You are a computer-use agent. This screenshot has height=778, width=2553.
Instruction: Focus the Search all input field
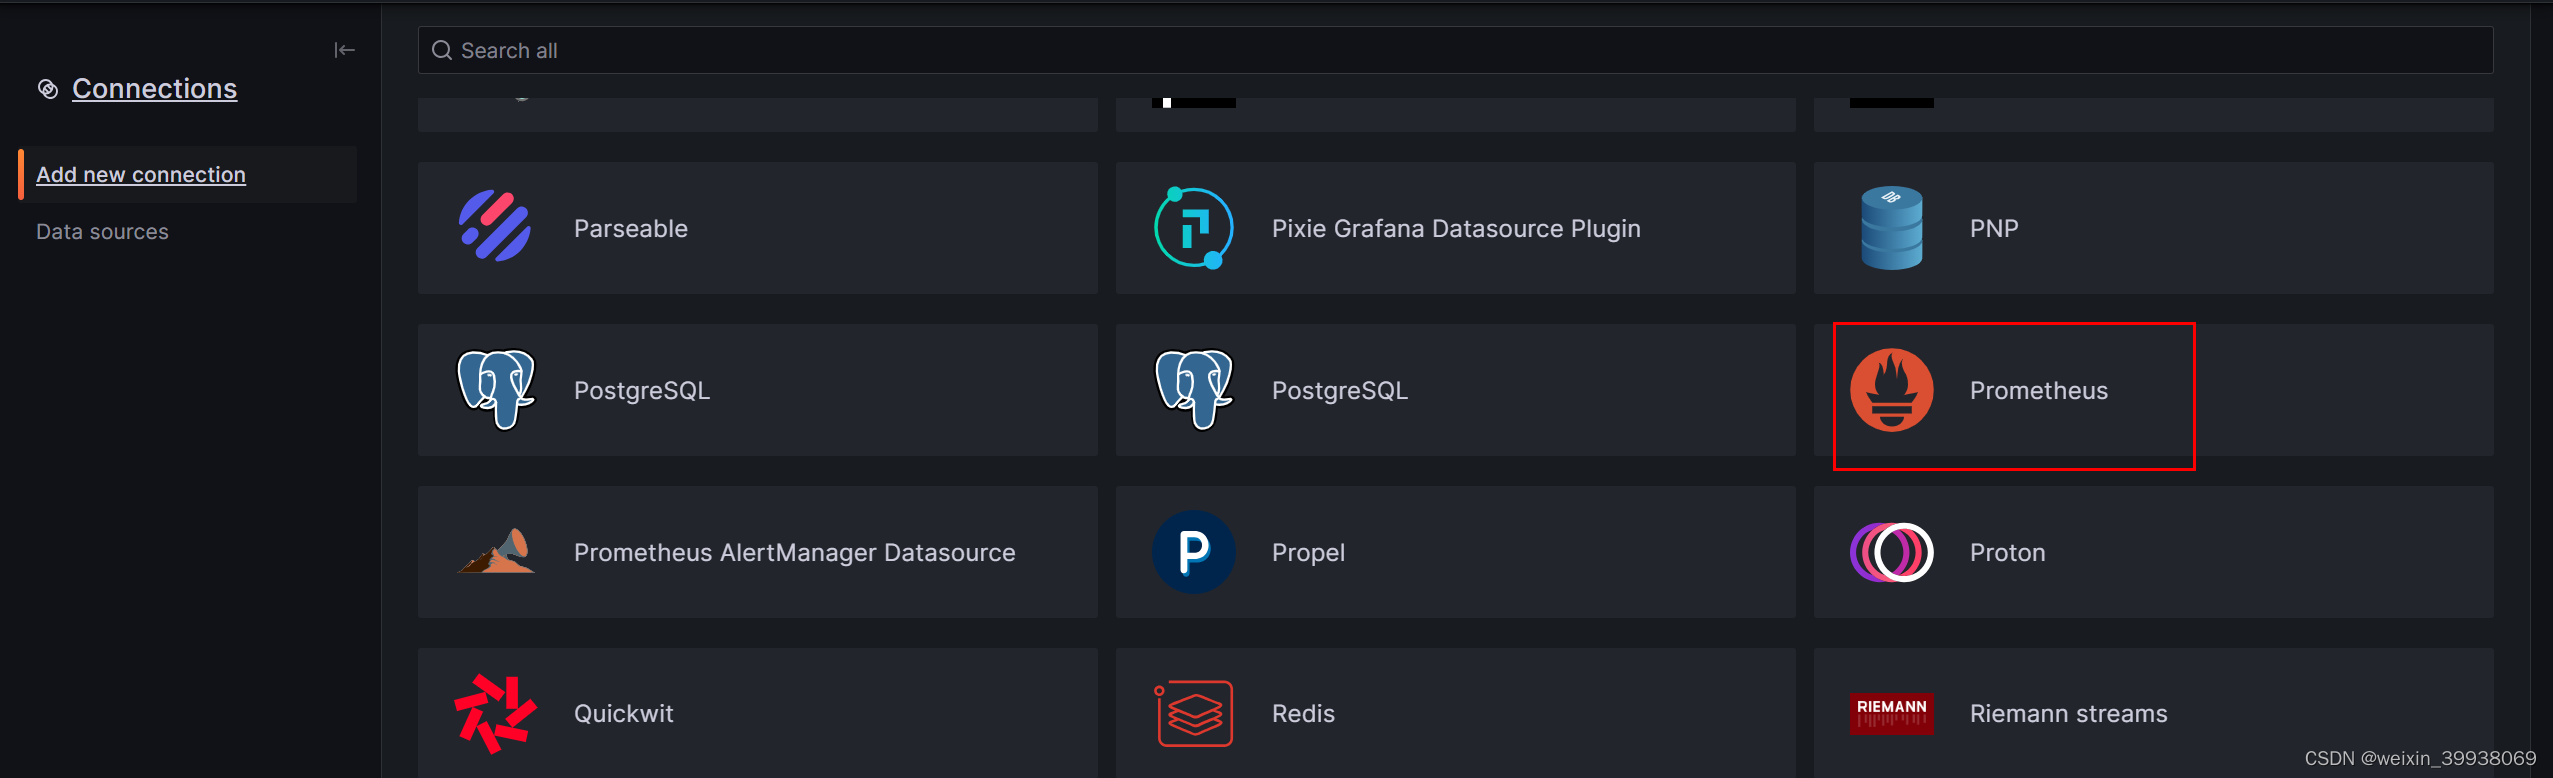[1455, 50]
